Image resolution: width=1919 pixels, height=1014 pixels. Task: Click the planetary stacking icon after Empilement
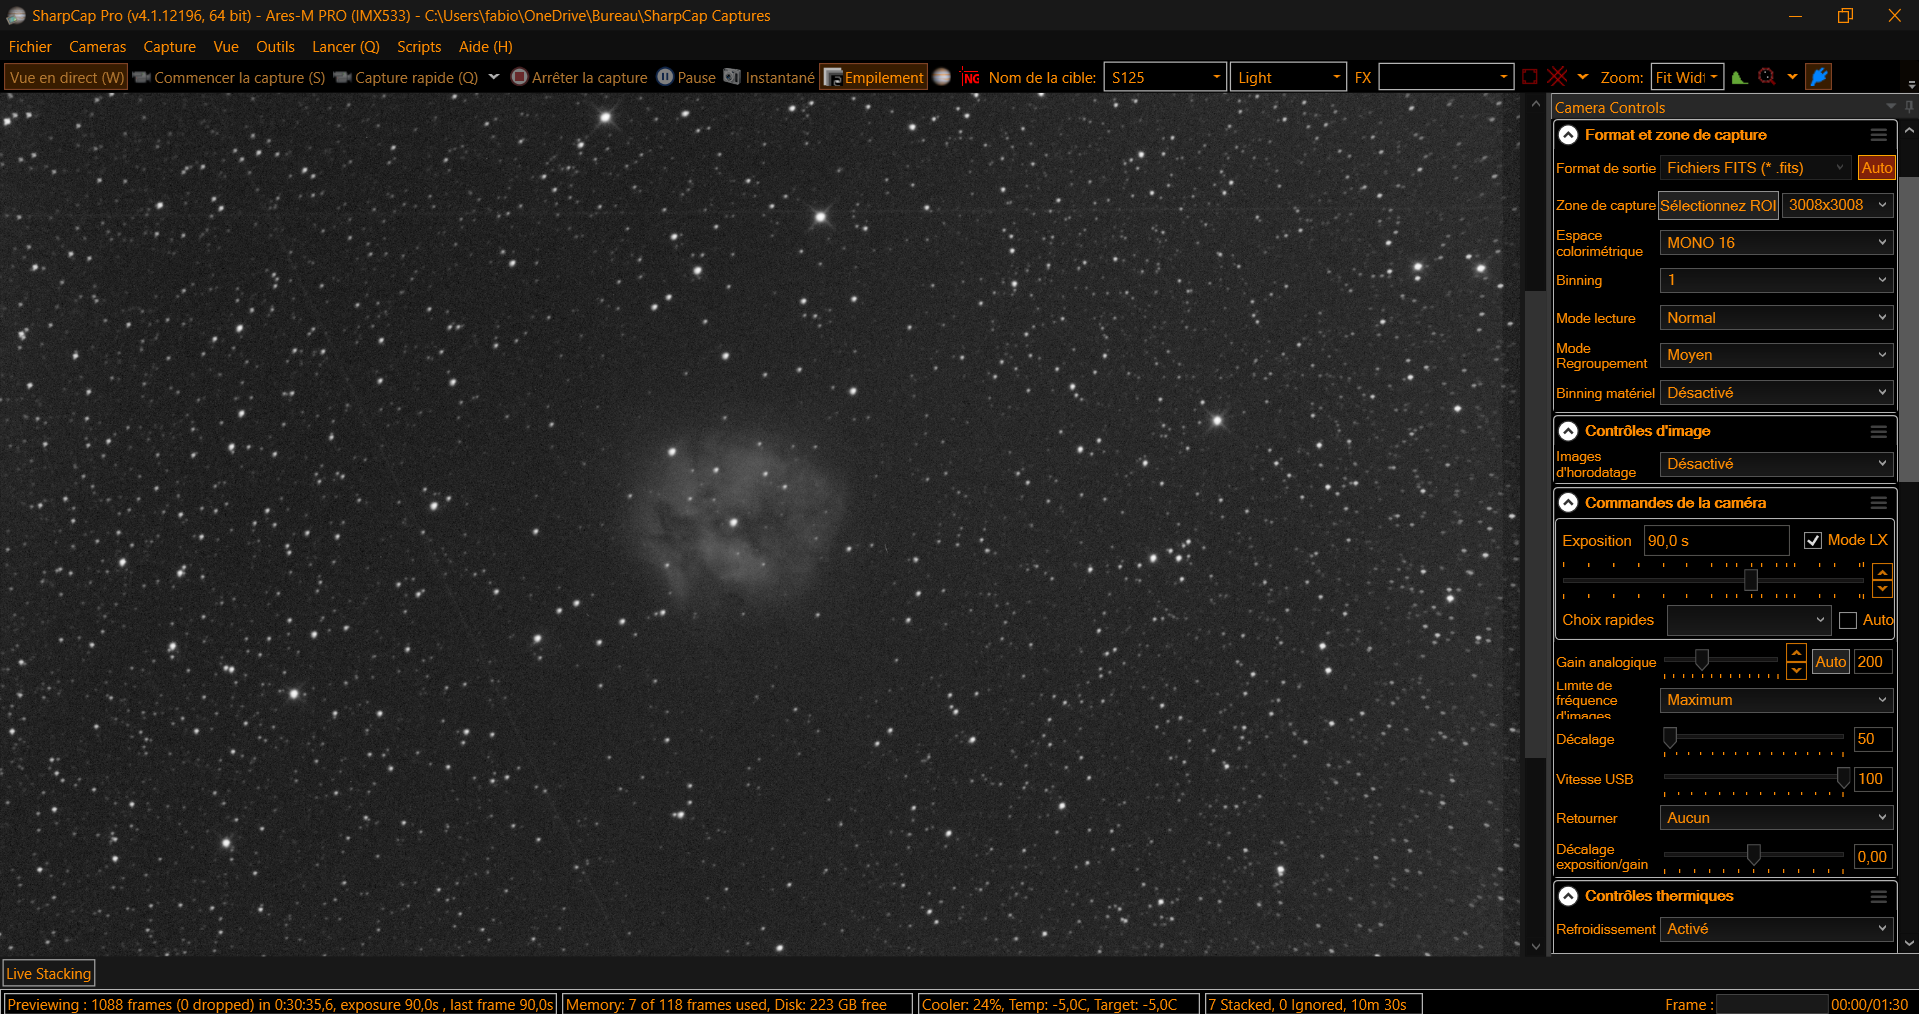click(942, 77)
